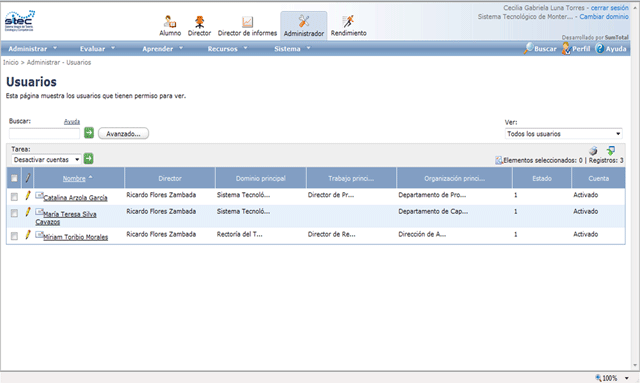640x383 pixels.
Task: Click the green search go arrow
Action: (89, 133)
